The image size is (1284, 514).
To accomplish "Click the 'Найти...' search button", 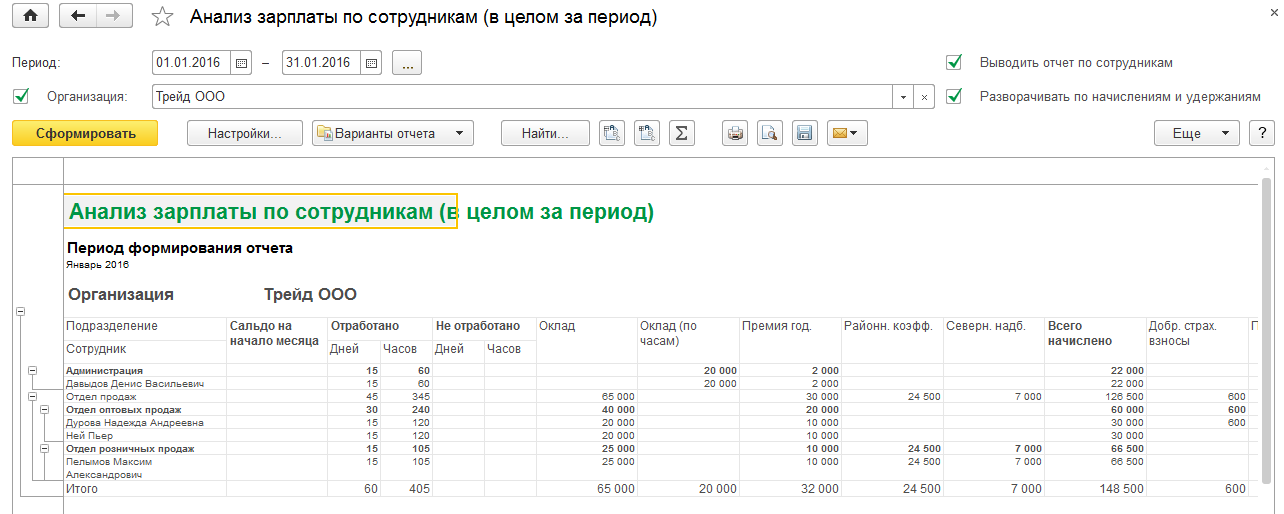I will (x=545, y=133).
